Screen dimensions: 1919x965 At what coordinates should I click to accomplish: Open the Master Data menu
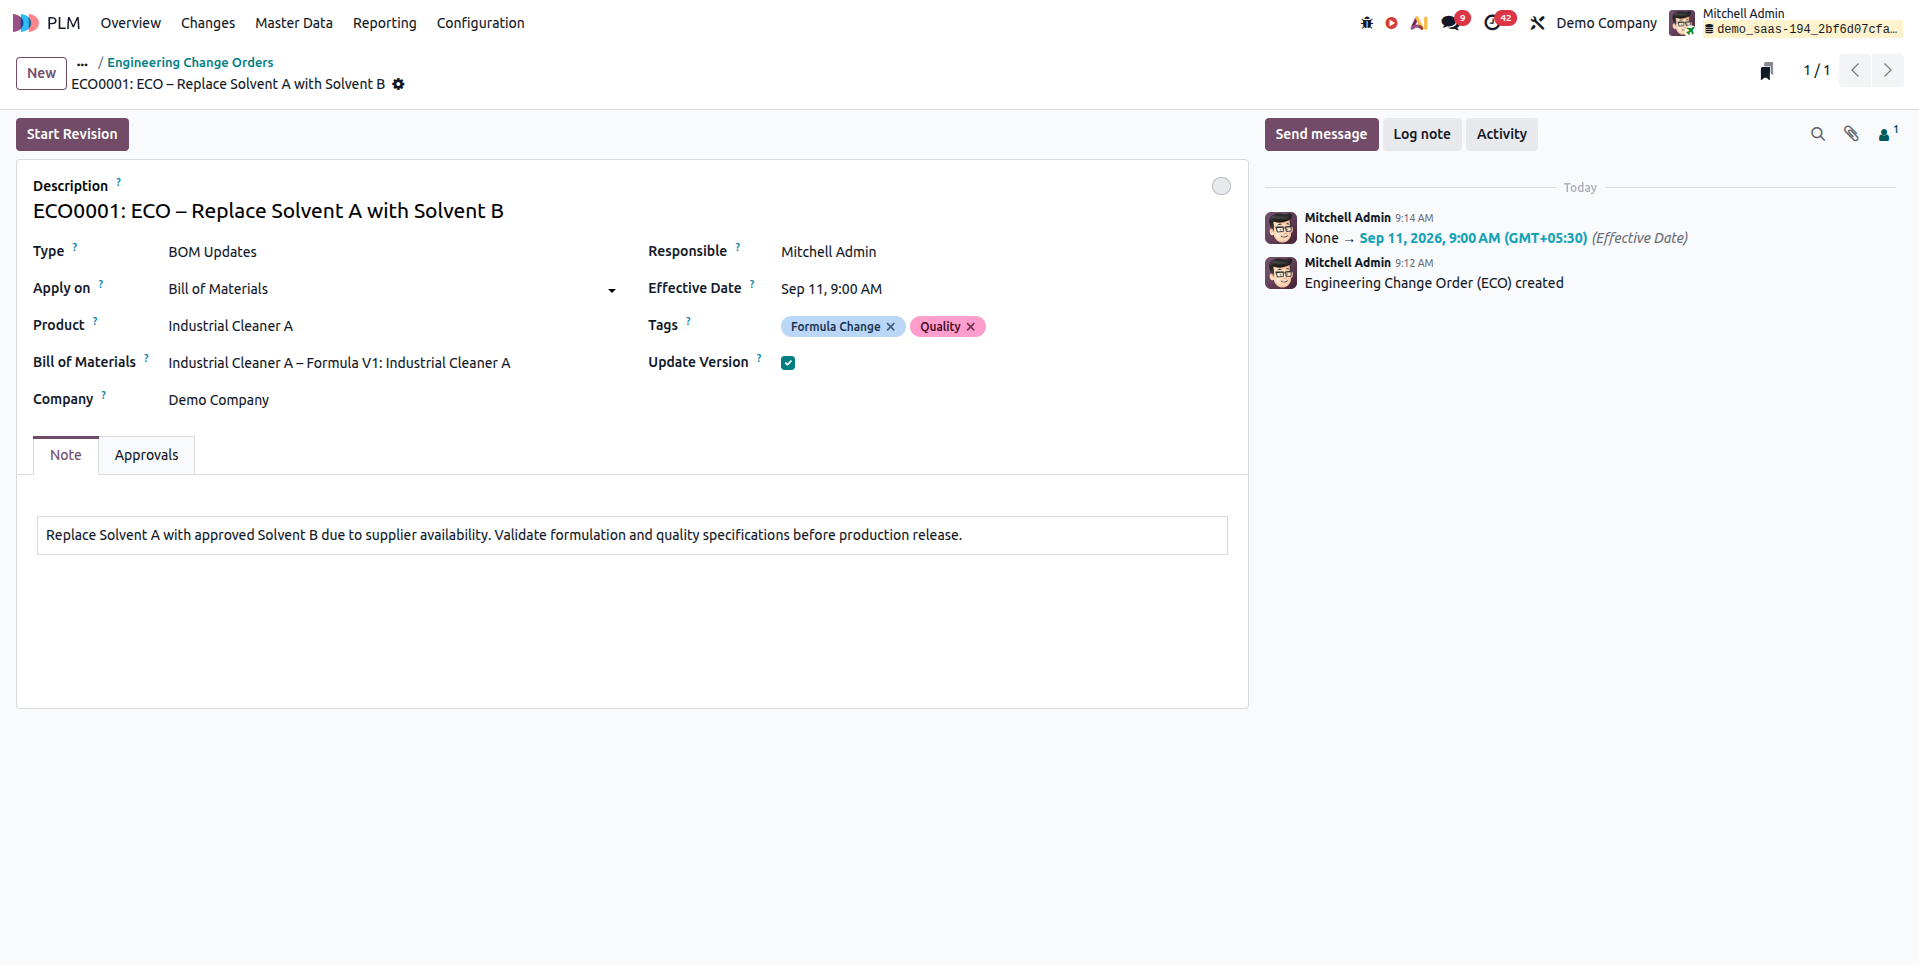click(294, 23)
